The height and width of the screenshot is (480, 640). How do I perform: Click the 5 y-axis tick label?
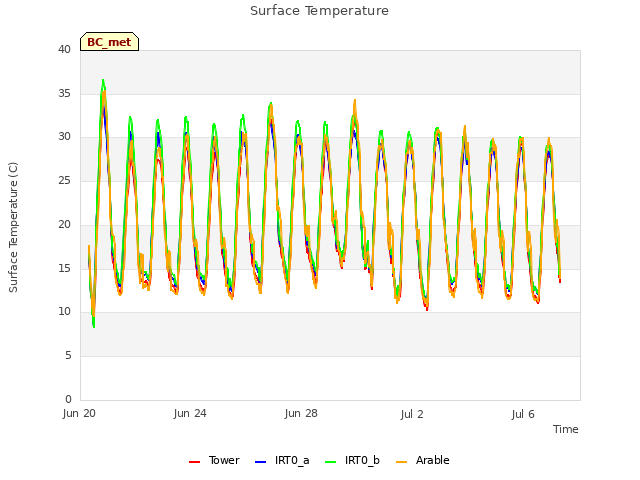68,356
